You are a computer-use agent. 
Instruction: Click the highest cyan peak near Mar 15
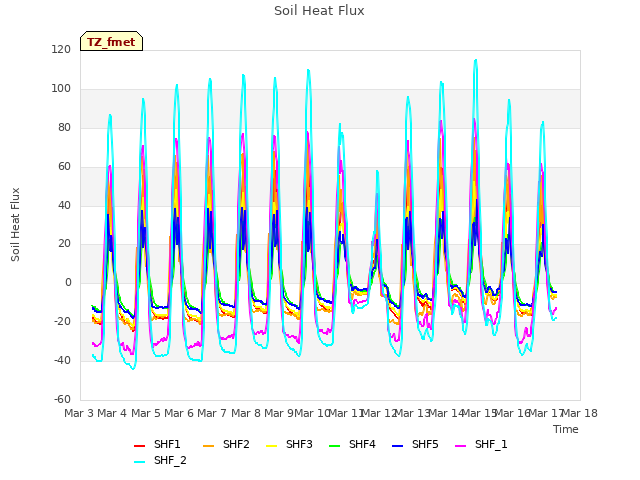(476, 60)
